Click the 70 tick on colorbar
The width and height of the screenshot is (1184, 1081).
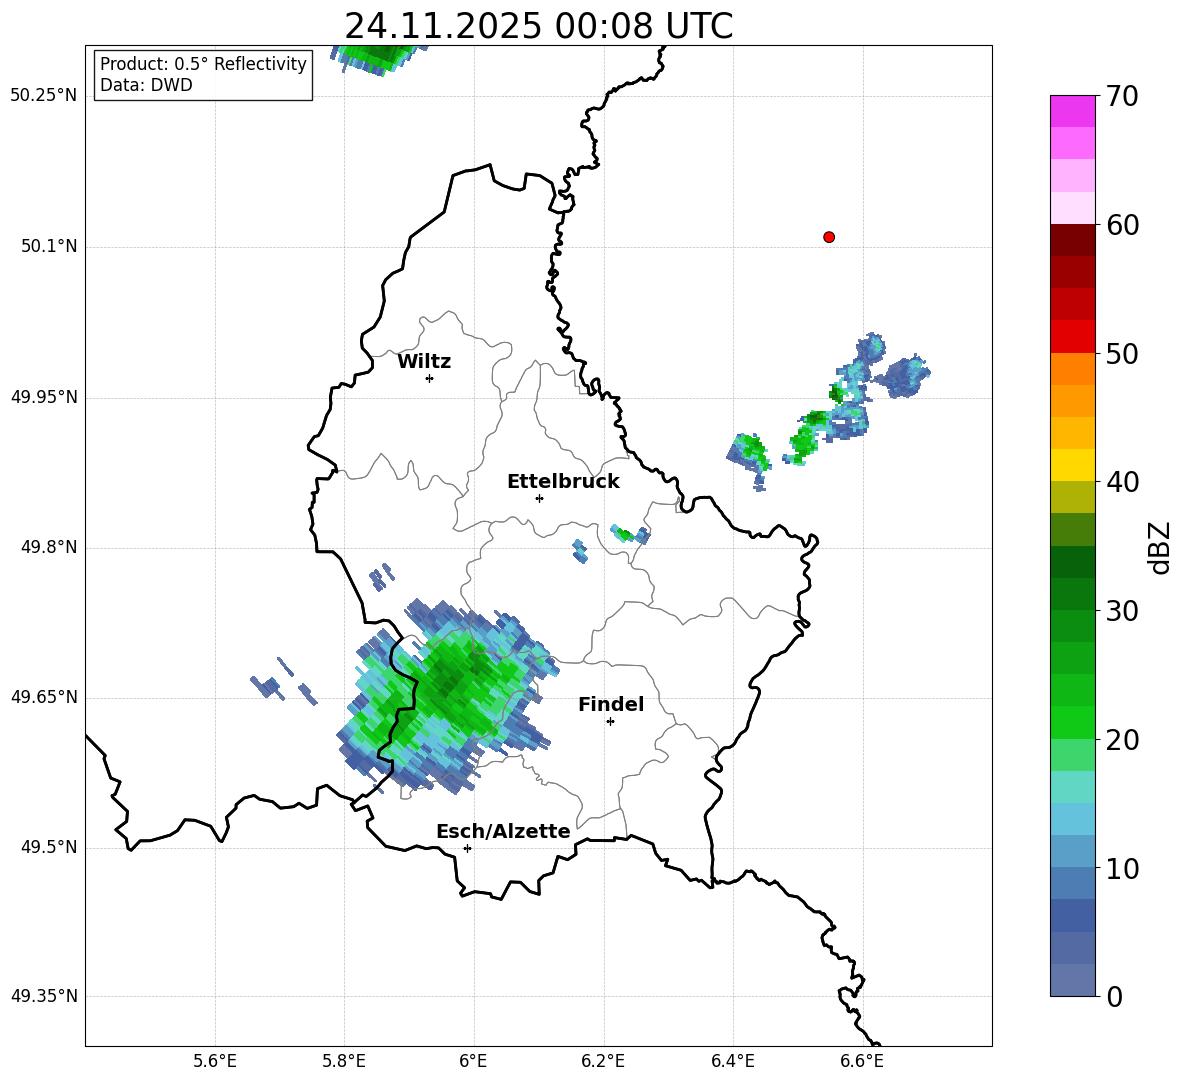tap(1121, 96)
